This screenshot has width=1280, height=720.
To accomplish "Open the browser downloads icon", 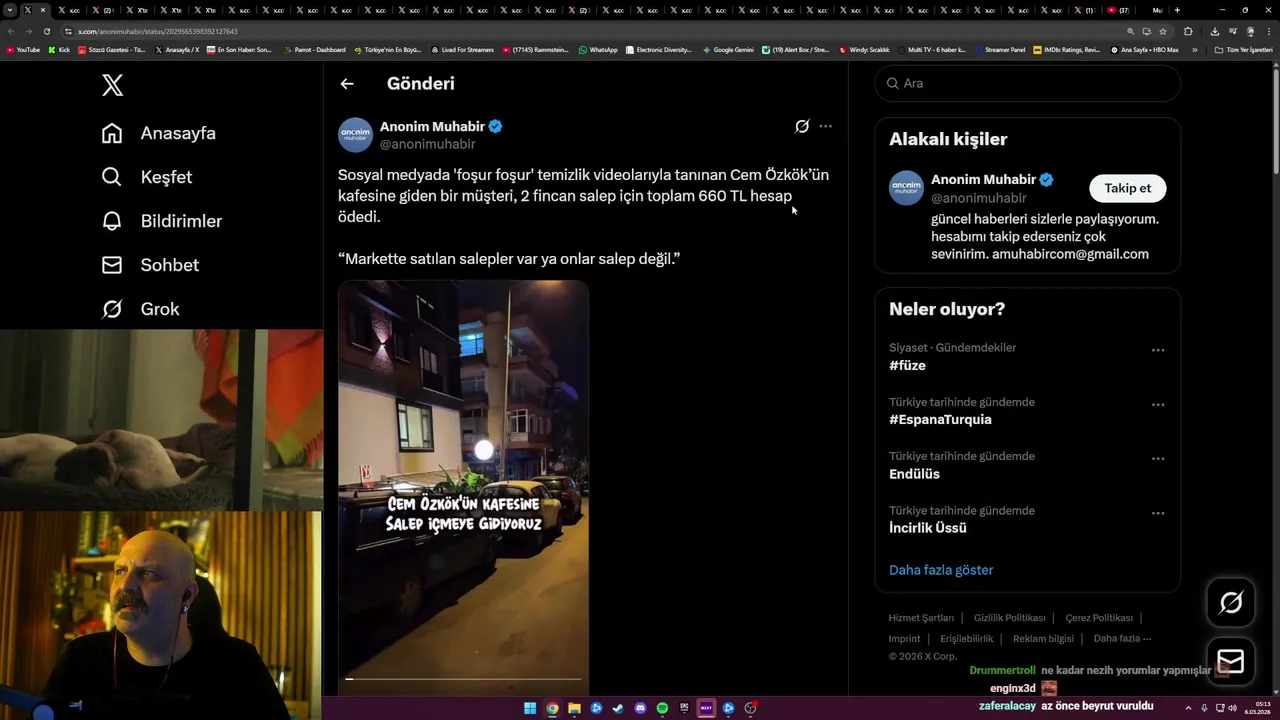I will coord(1215,31).
